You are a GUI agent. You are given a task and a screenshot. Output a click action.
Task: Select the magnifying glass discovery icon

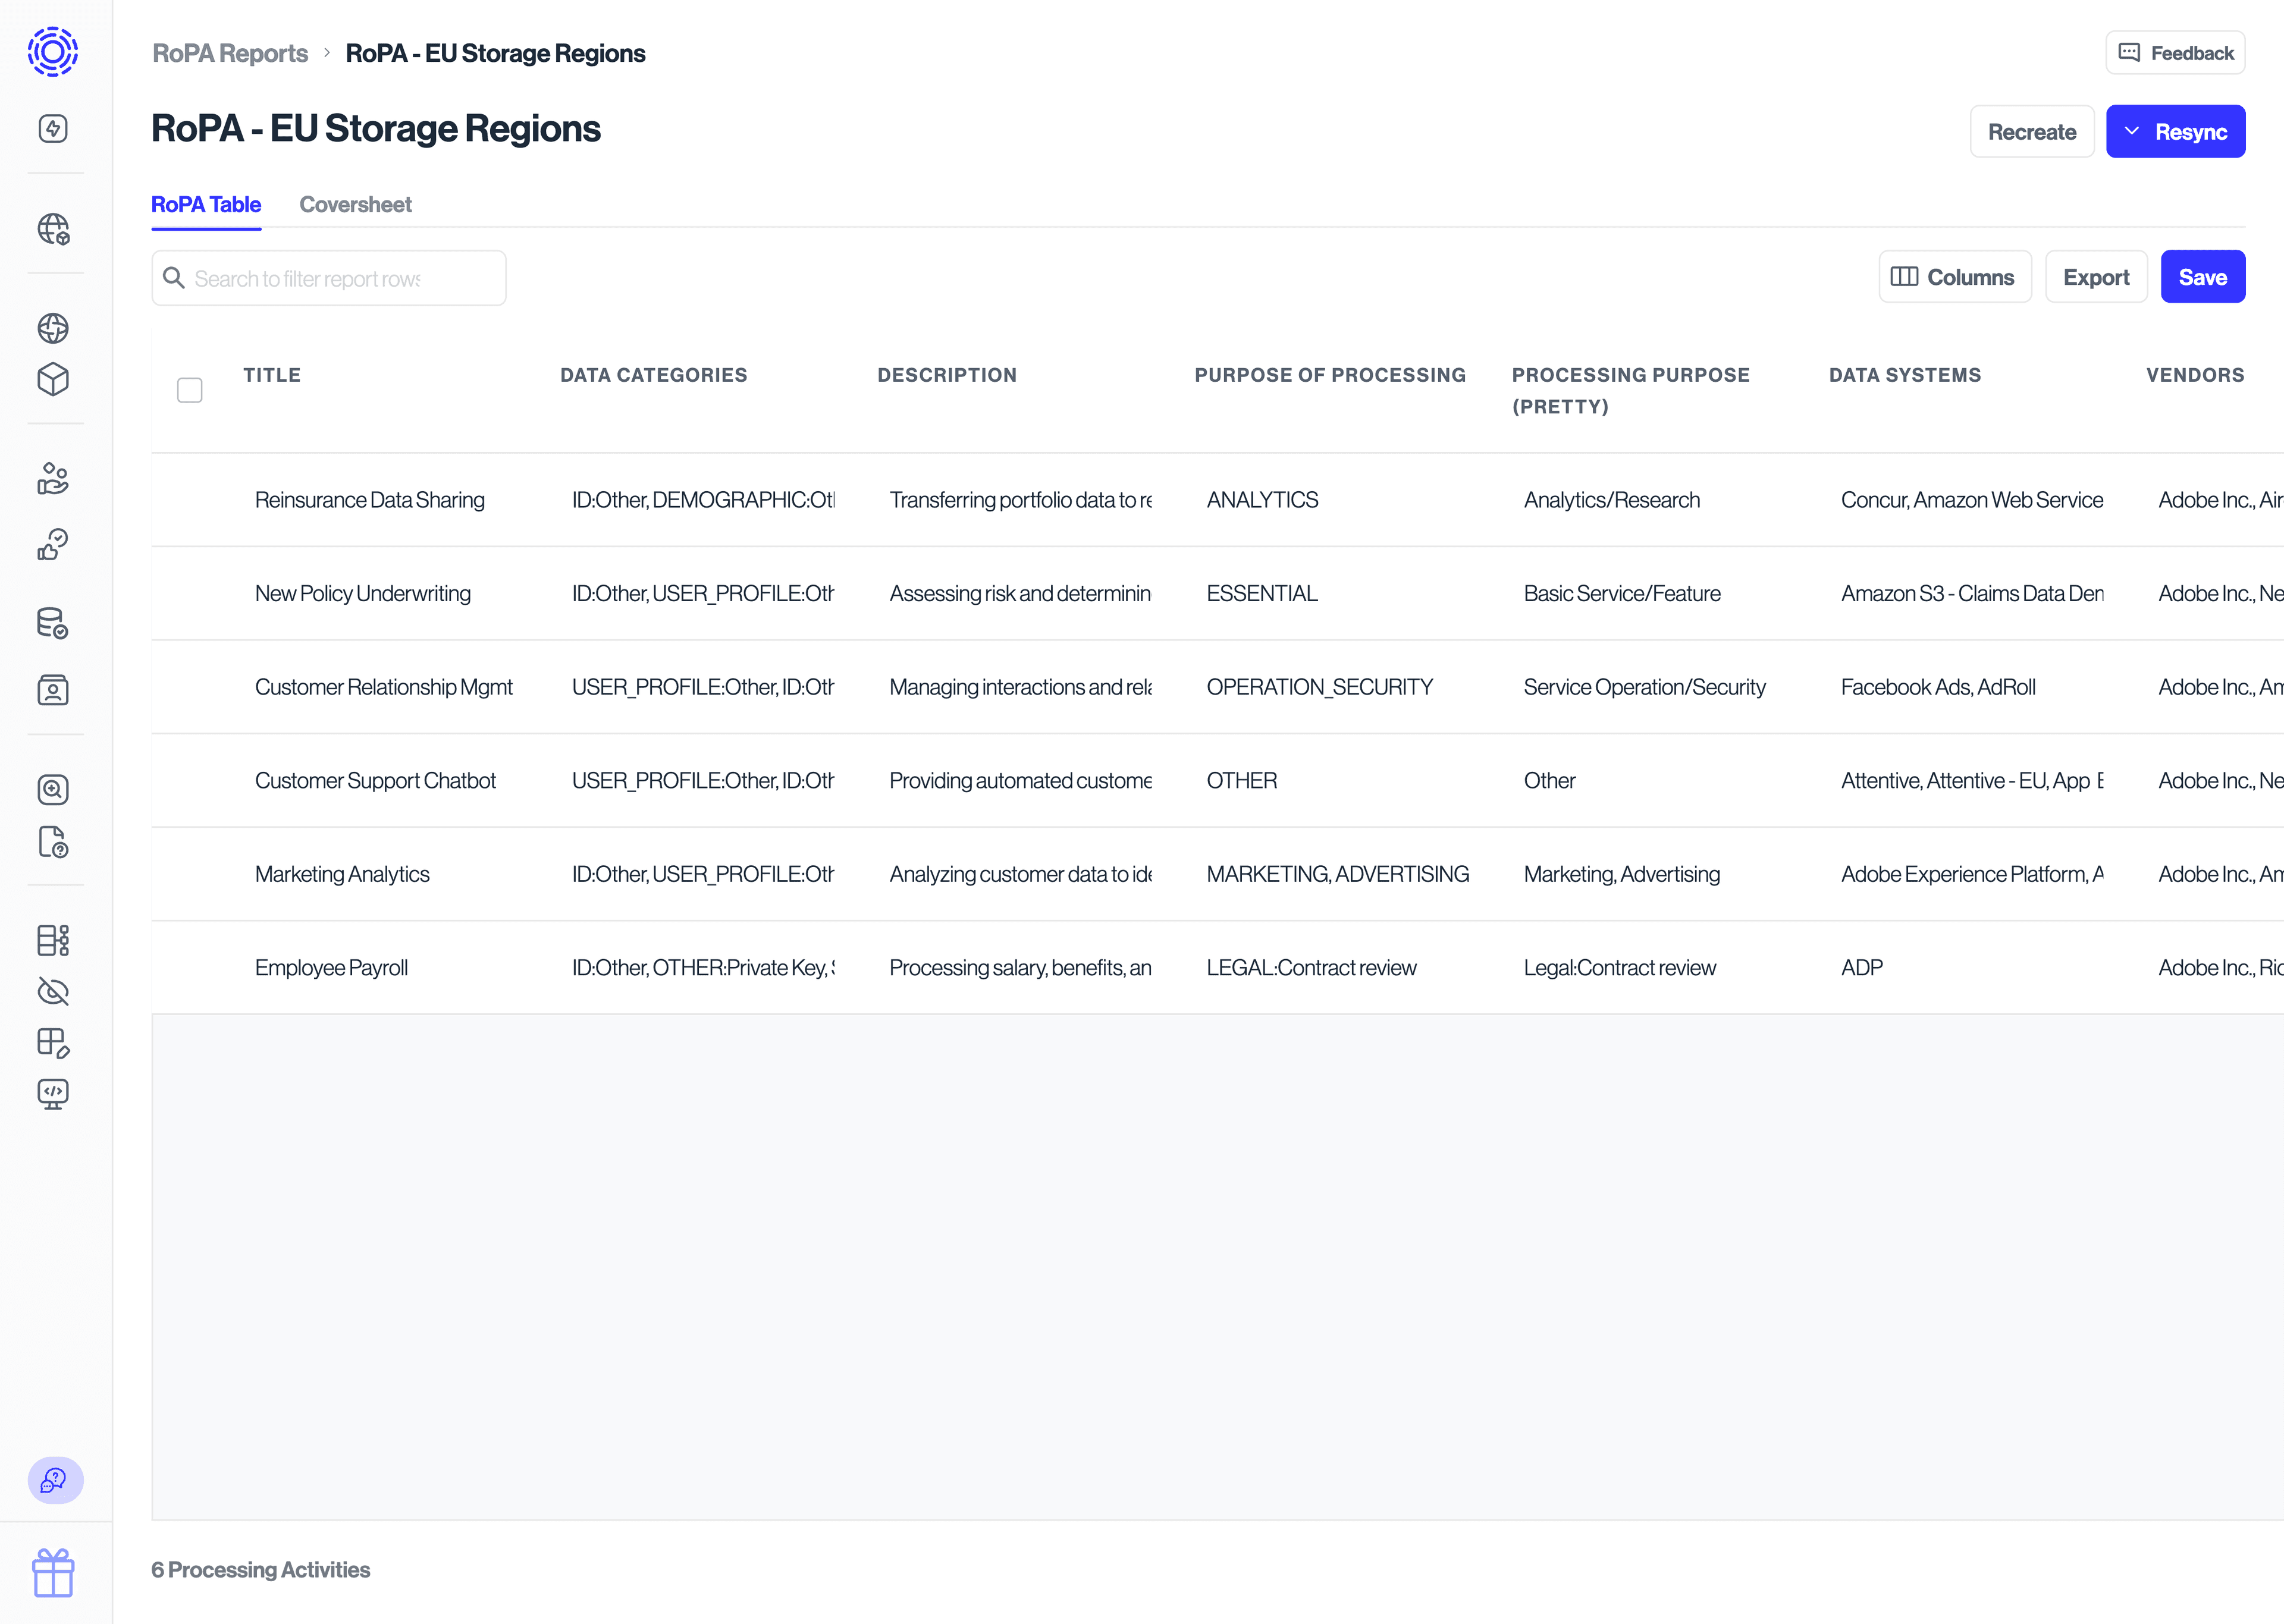coord(54,789)
